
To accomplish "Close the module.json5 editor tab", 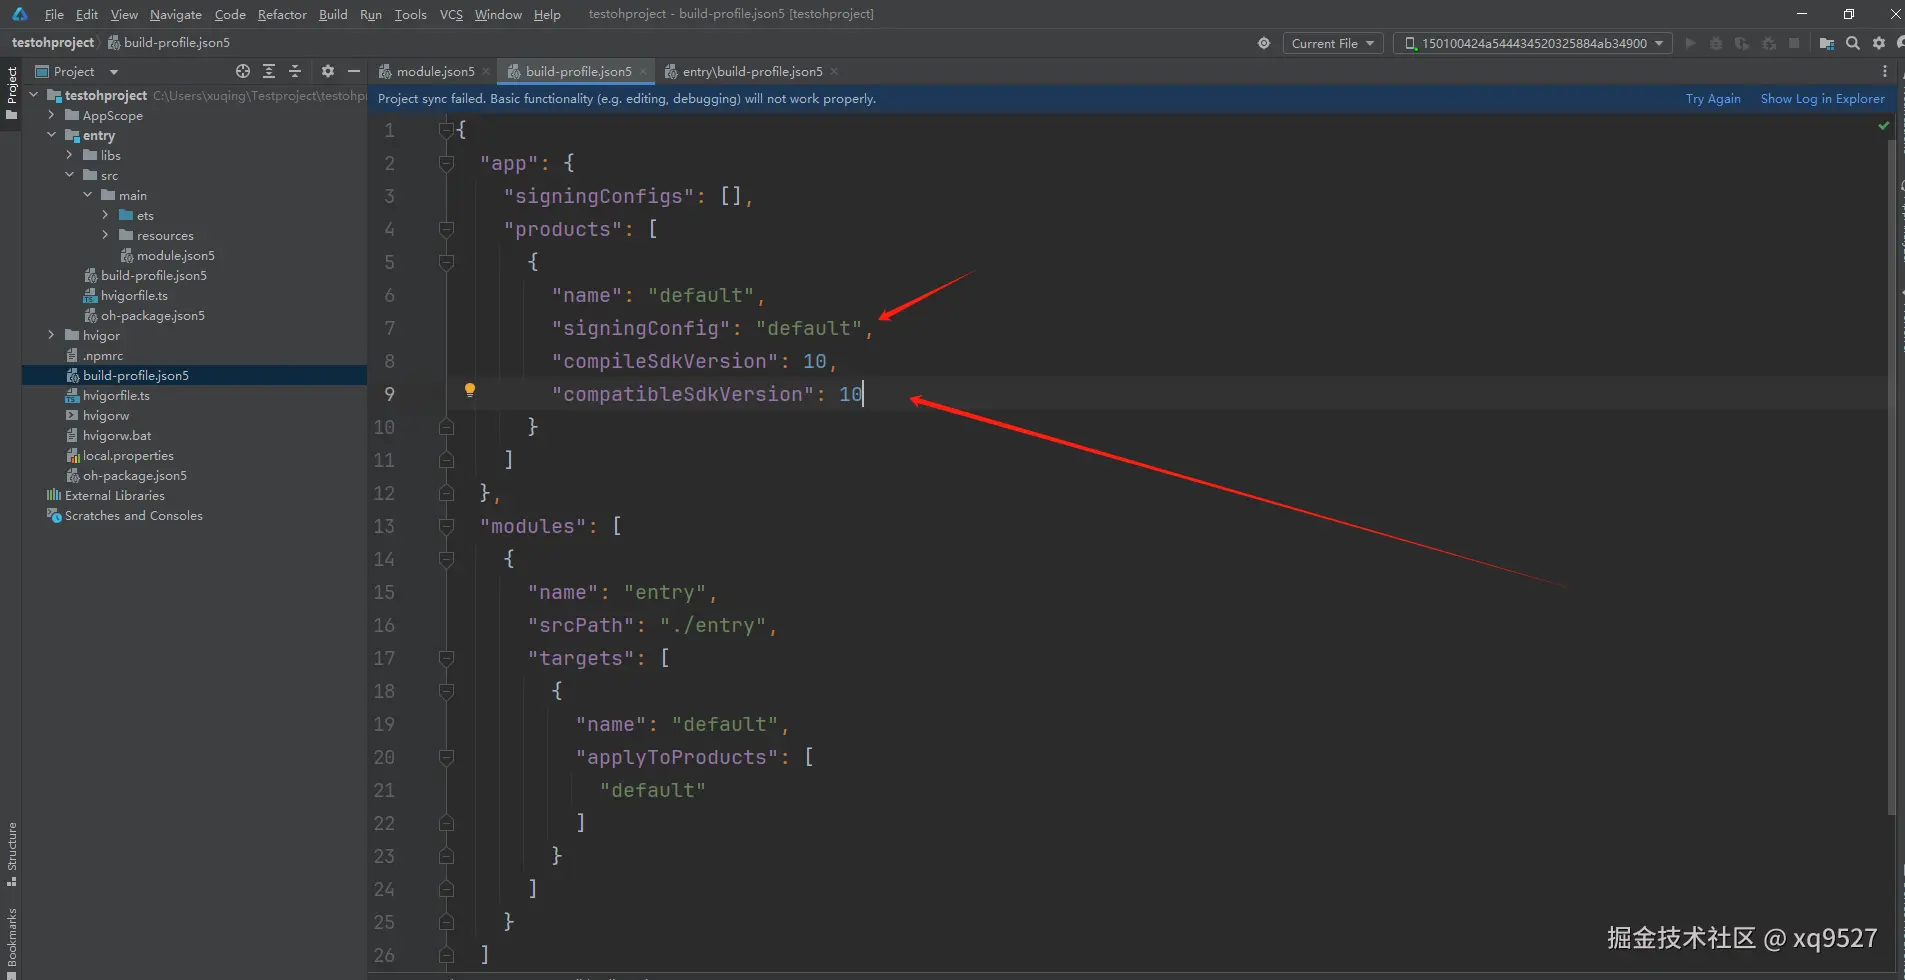I will pyautogui.click(x=486, y=71).
